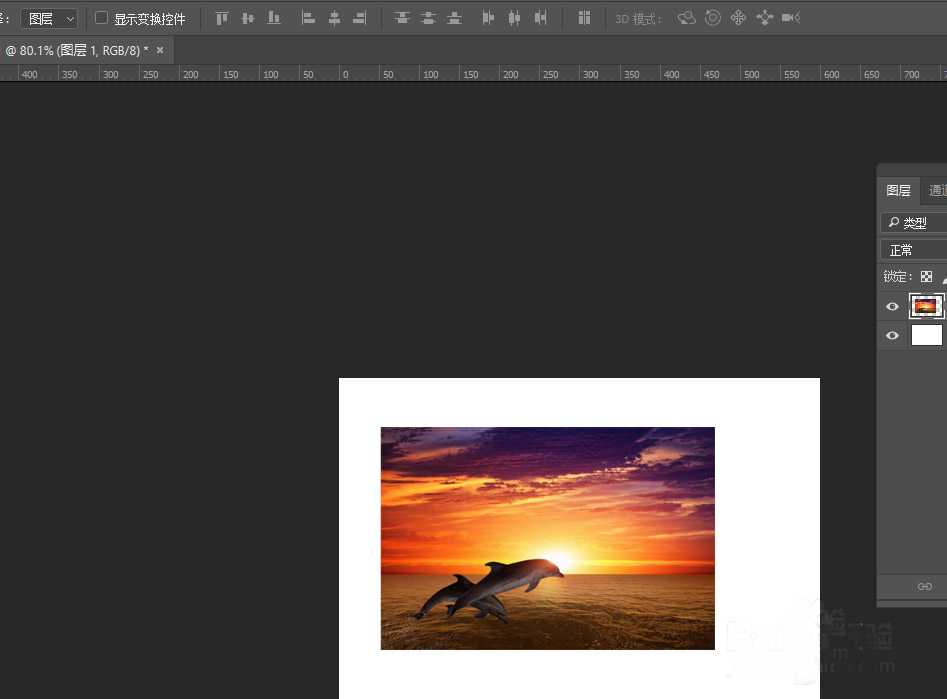947x699 pixels.
Task: Toggle visibility of the white layer
Action: coord(893,336)
